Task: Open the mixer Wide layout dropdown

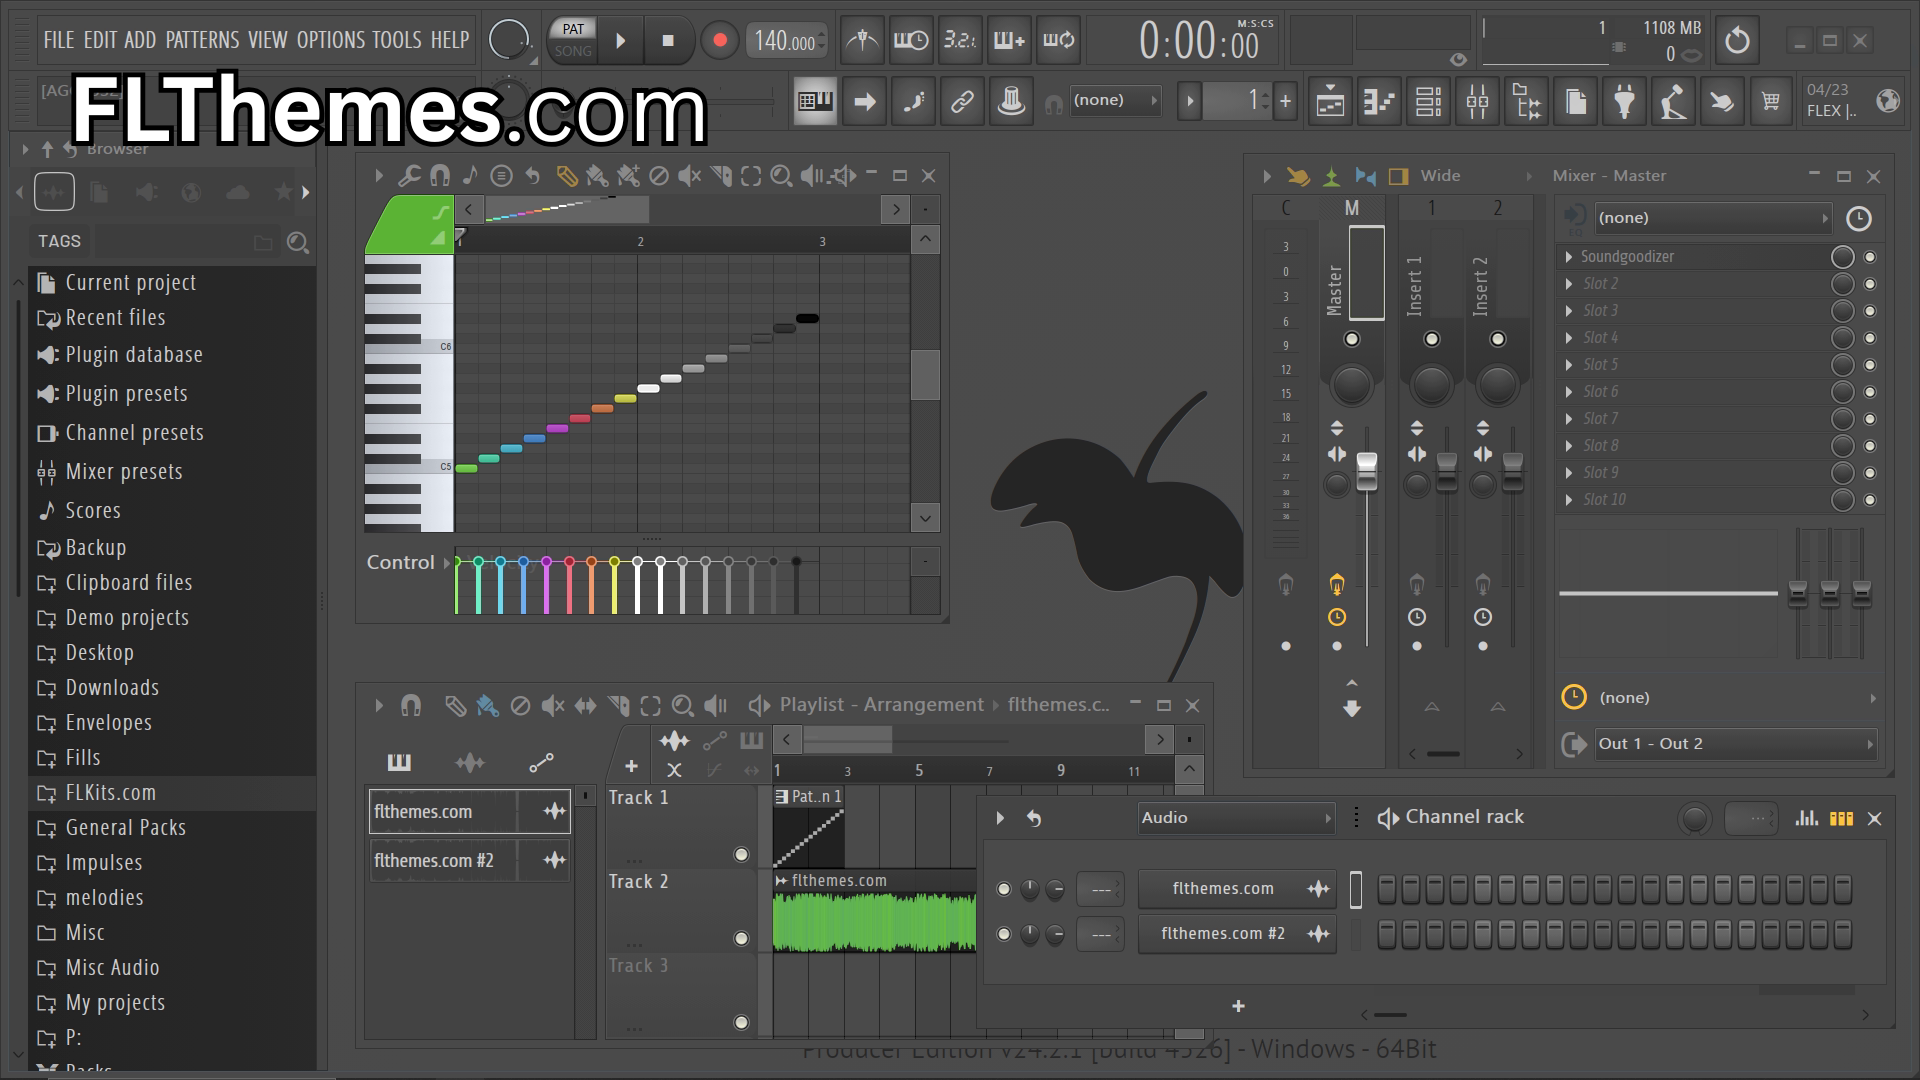Action: pos(1476,176)
